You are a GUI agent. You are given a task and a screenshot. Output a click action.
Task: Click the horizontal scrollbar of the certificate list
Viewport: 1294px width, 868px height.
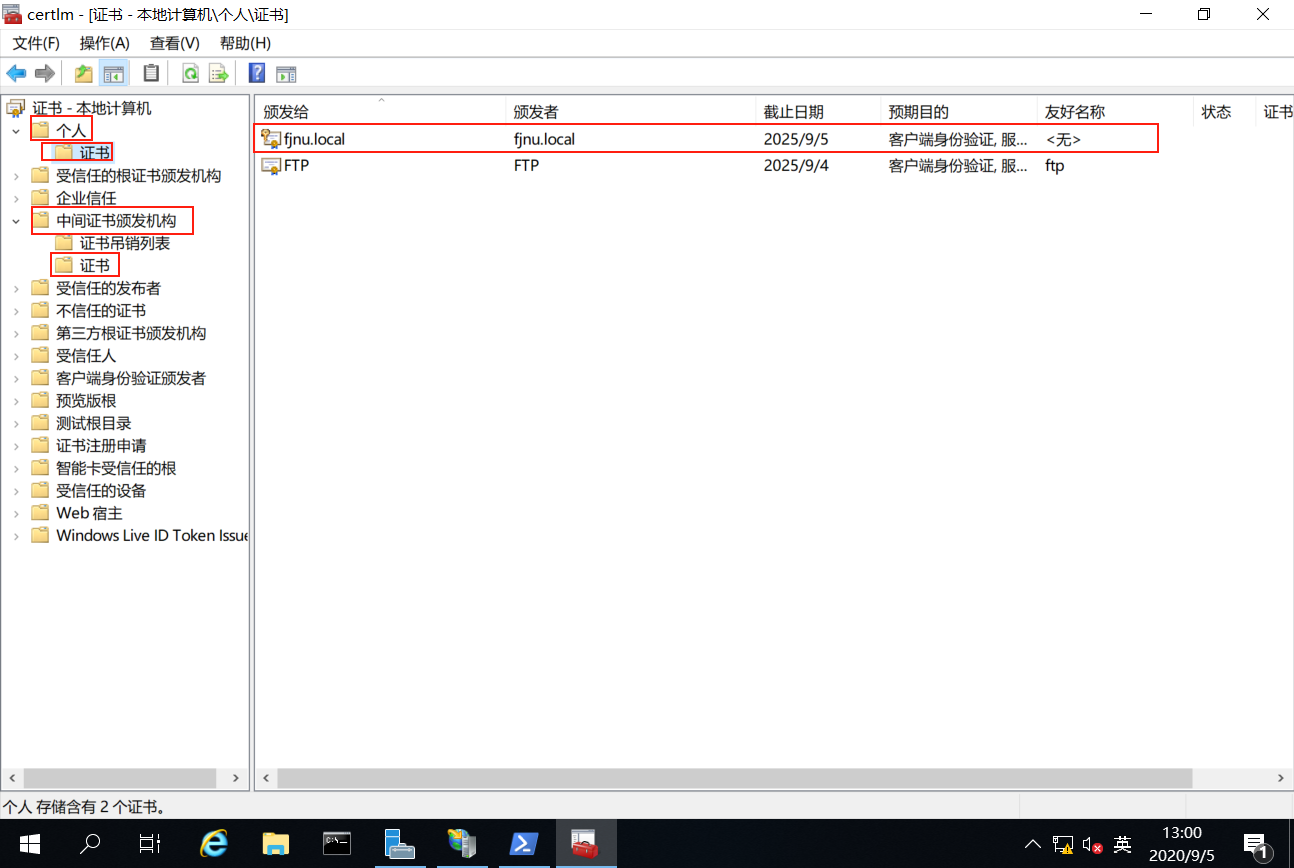[x=728, y=778]
